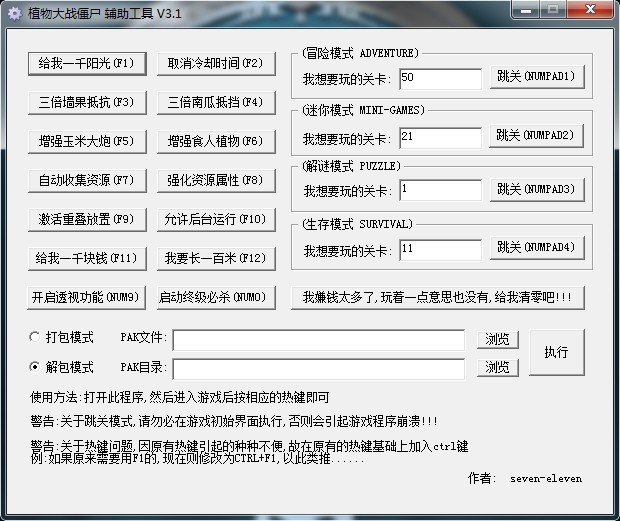Image resolution: width=620 pixels, height=521 pixels.
Task: Click 跳关 (NUMPAD4) for Survival mode
Action: 537,248
